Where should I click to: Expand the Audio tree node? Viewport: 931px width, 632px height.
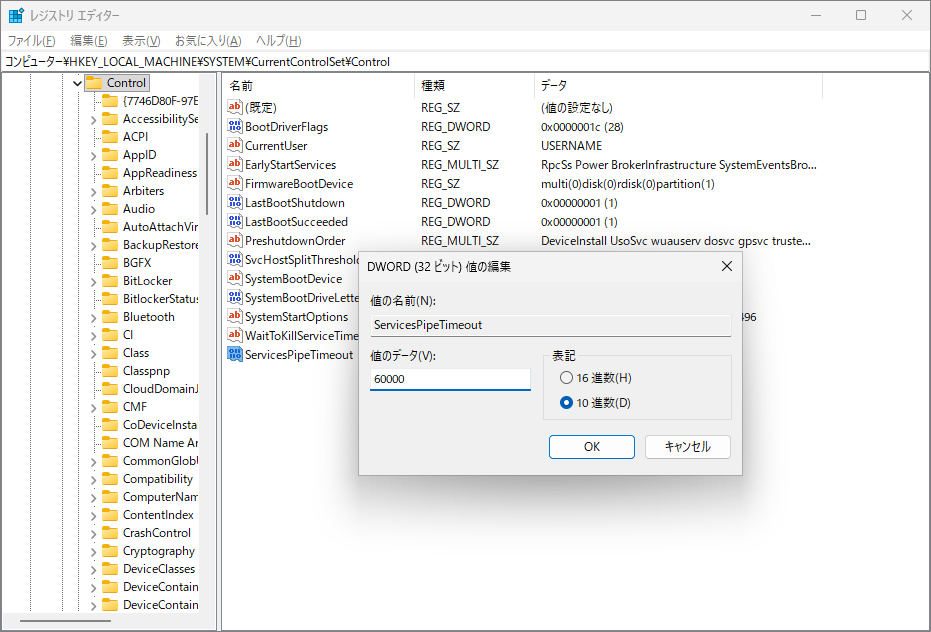pyautogui.click(x=93, y=210)
